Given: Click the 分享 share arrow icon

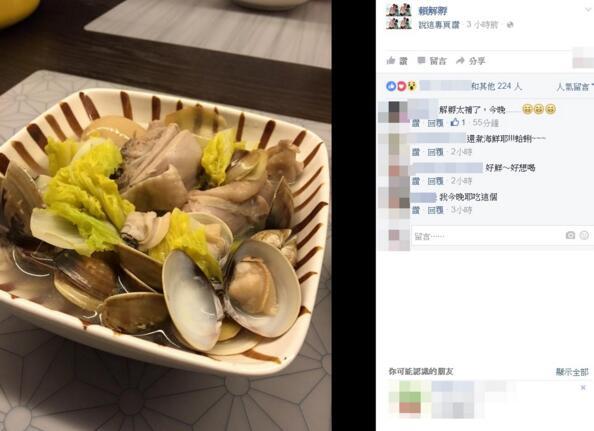Looking at the screenshot, I should (x=460, y=61).
